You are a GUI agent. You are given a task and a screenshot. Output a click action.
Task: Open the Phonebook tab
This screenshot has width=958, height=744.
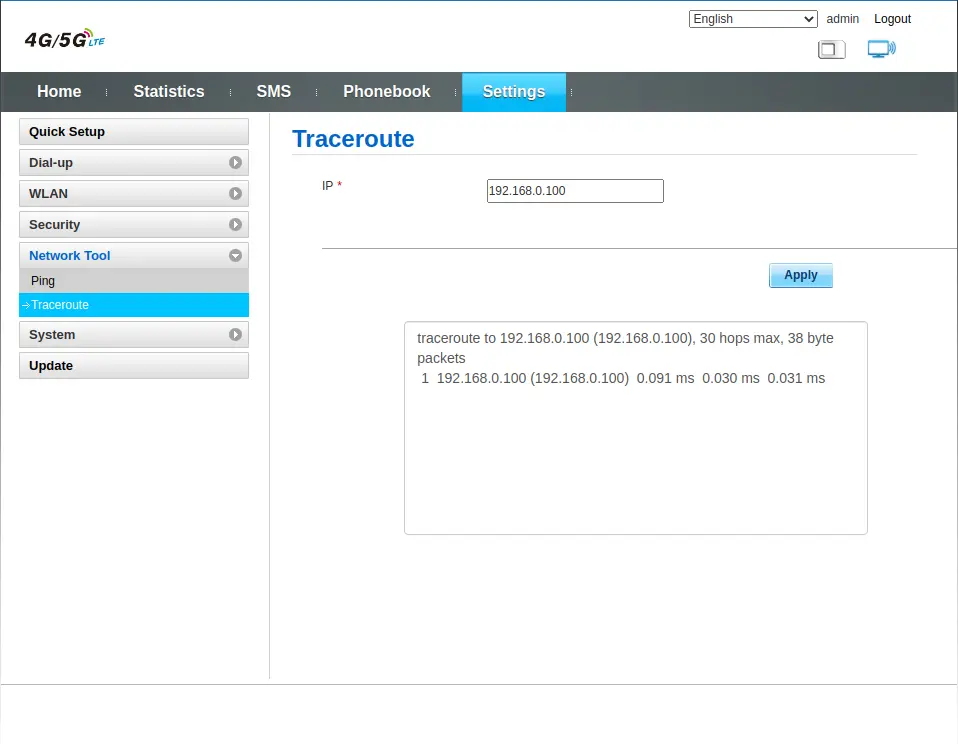[x=386, y=92]
